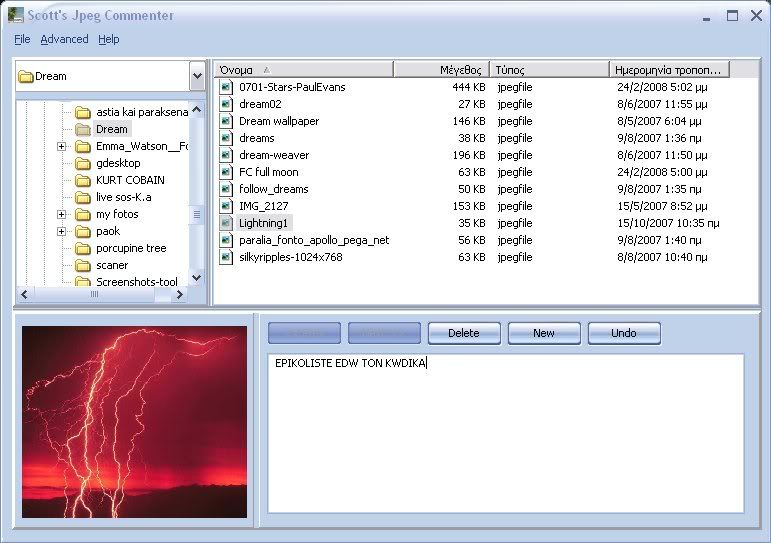Image resolution: width=771 pixels, height=543 pixels.
Task: Click the gdesktop folder icon
Action: [83, 163]
